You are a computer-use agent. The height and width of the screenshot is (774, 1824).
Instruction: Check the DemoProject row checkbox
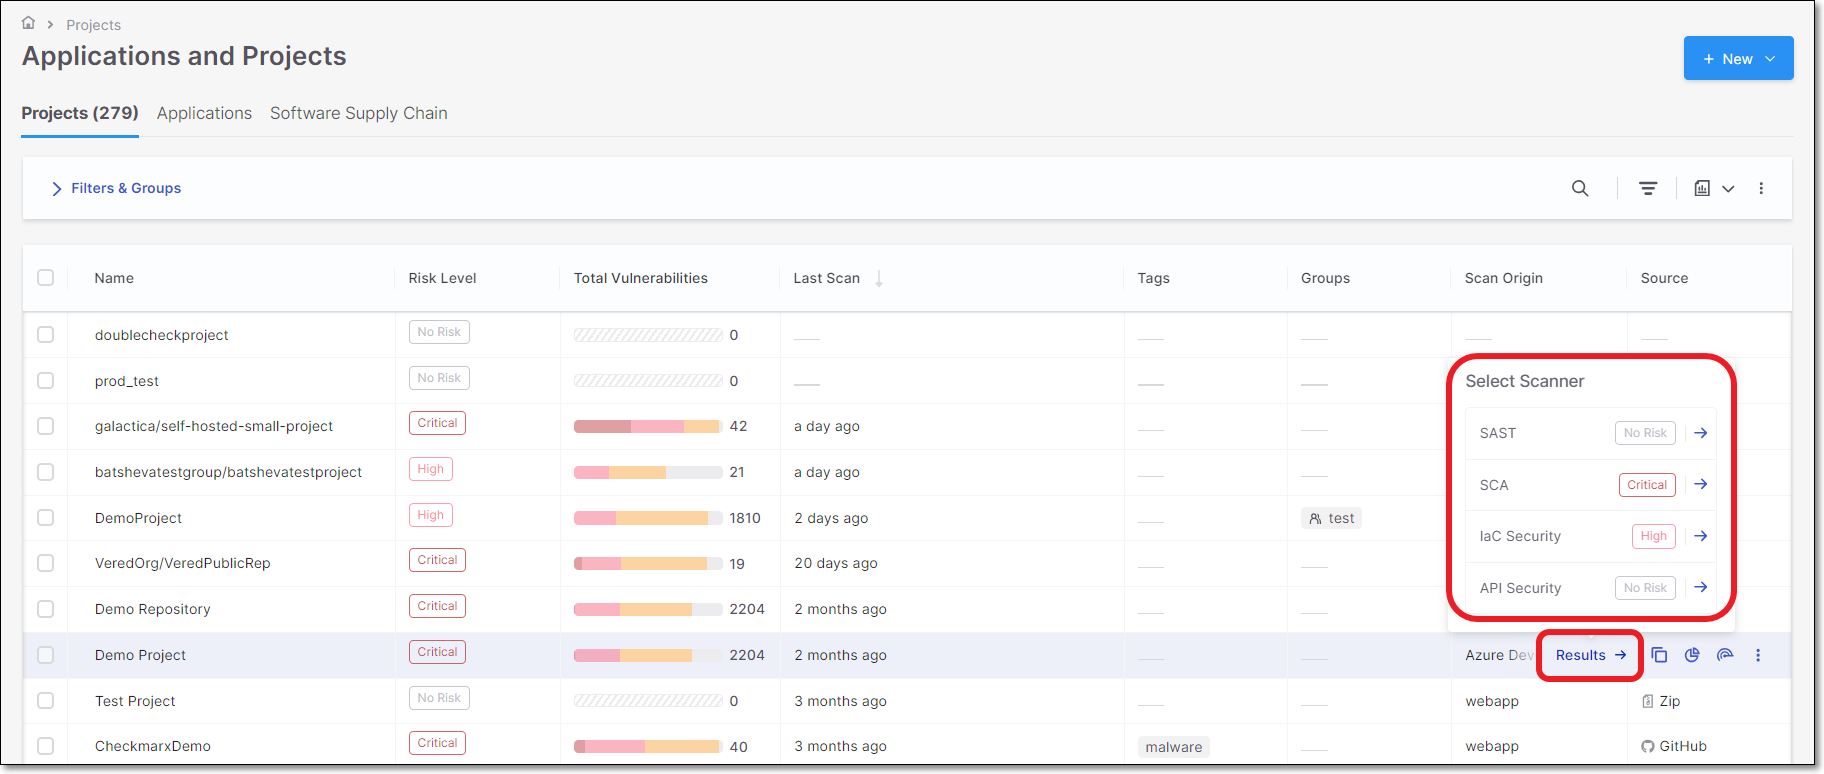[46, 517]
